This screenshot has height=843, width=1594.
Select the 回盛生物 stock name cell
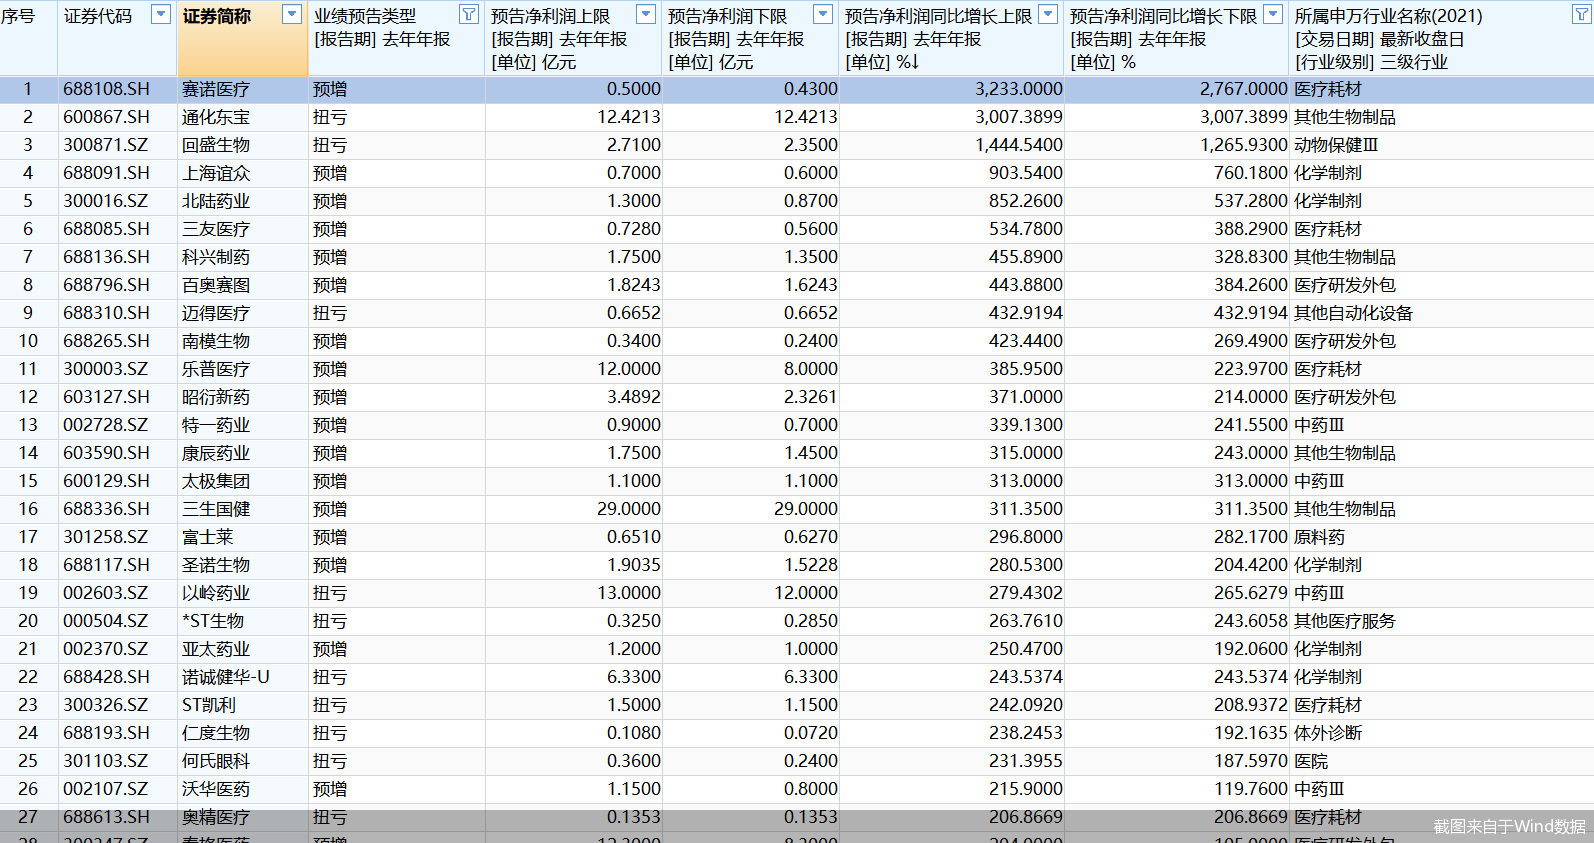click(x=216, y=145)
